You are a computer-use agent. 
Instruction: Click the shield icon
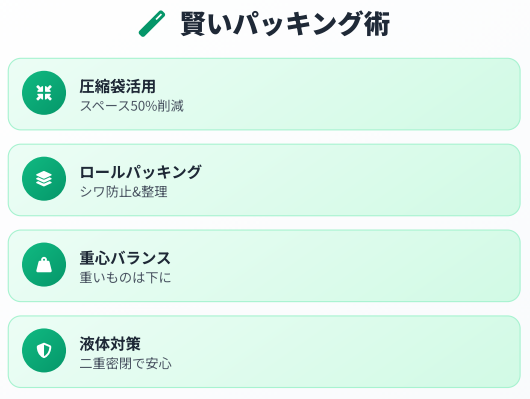(x=44, y=350)
